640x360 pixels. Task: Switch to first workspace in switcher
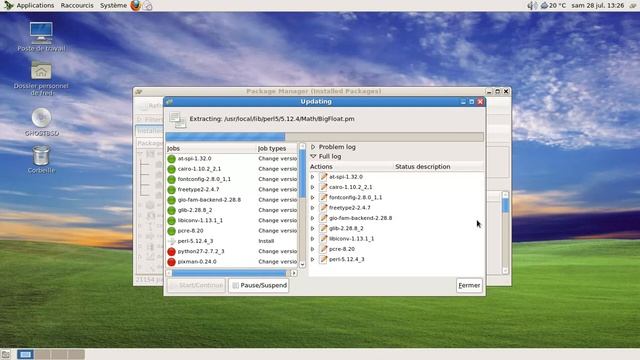point(25,354)
